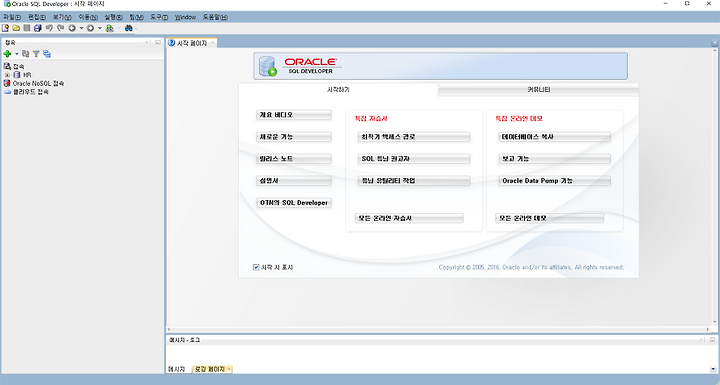Screen dimensions: 720x385
Task: Switch to the 시작하기 tab
Action: [x=338, y=90]
